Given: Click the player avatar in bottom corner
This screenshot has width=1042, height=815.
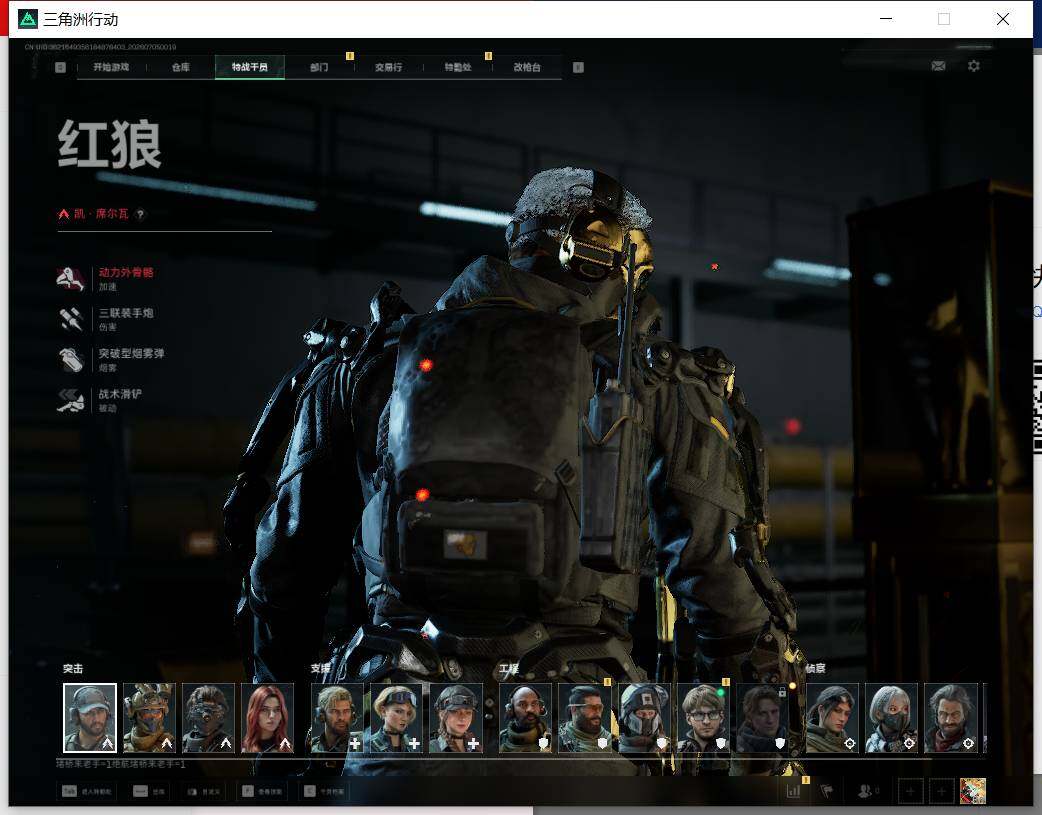Looking at the screenshot, I should pos(973,791).
